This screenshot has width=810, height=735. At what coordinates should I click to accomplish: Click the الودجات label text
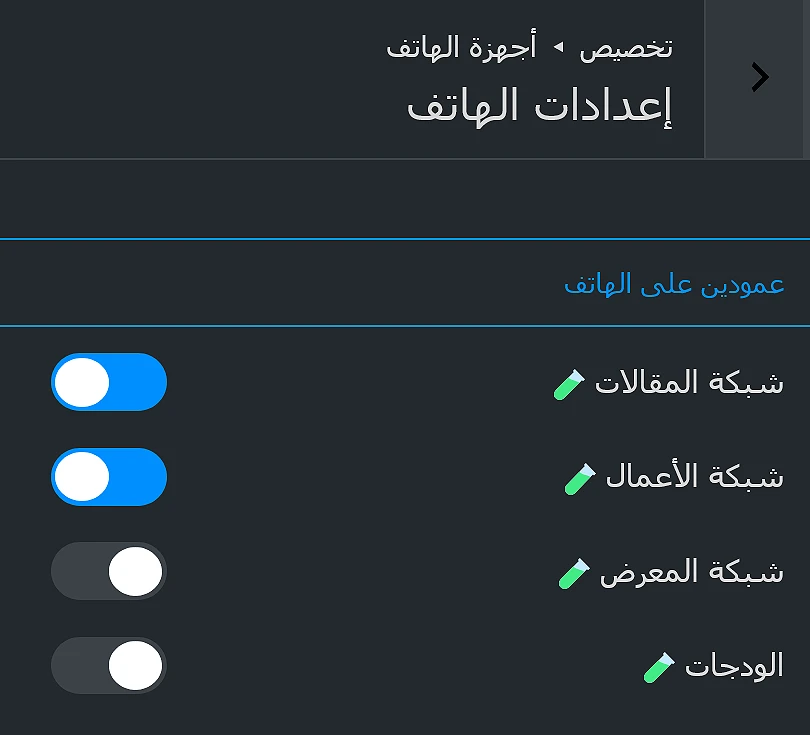732,666
